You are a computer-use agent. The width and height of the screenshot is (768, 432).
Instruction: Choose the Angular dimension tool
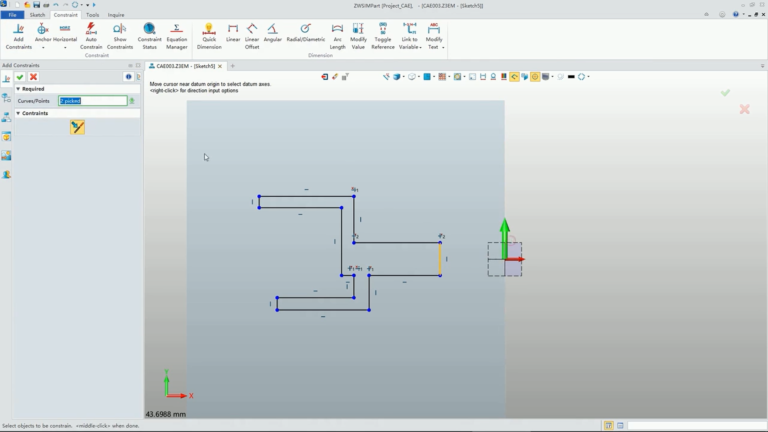pyautogui.click(x=272, y=33)
